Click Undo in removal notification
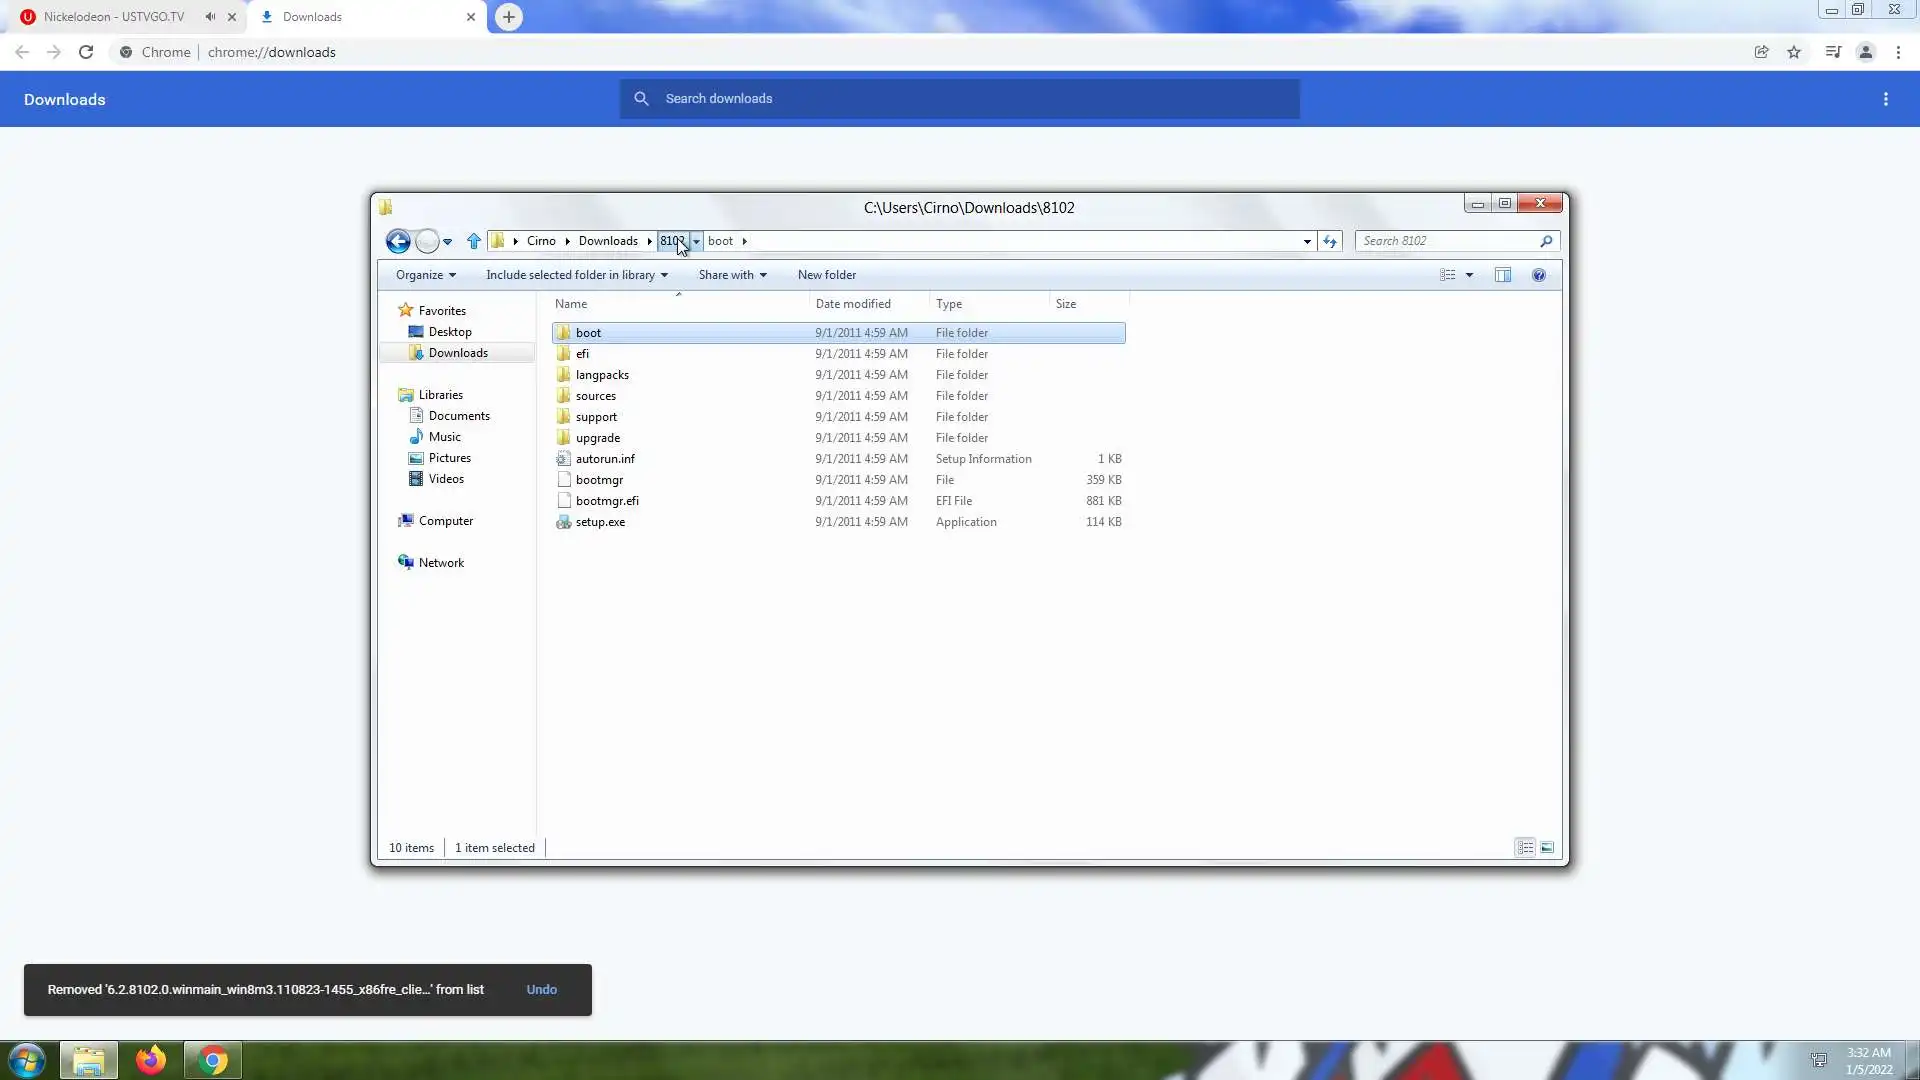The width and height of the screenshot is (1920, 1080). (x=541, y=990)
